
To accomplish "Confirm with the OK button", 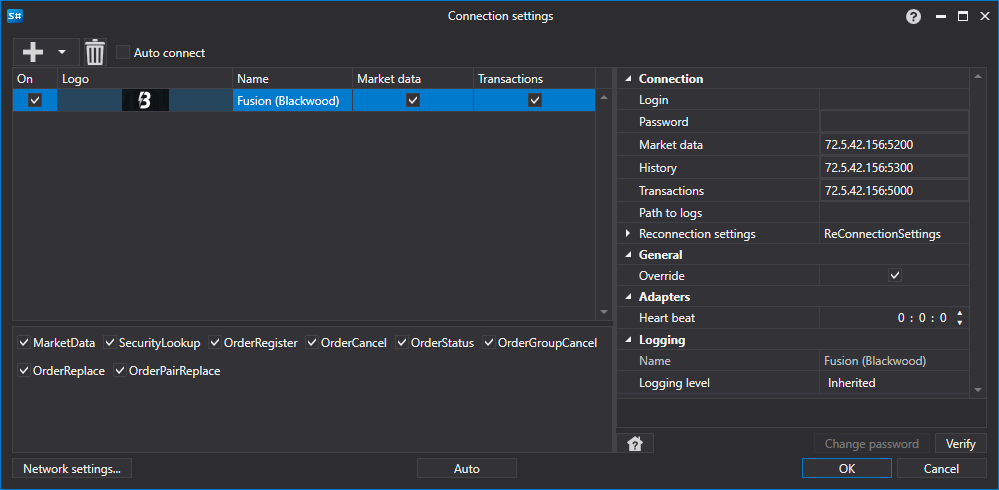I will point(847,469).
